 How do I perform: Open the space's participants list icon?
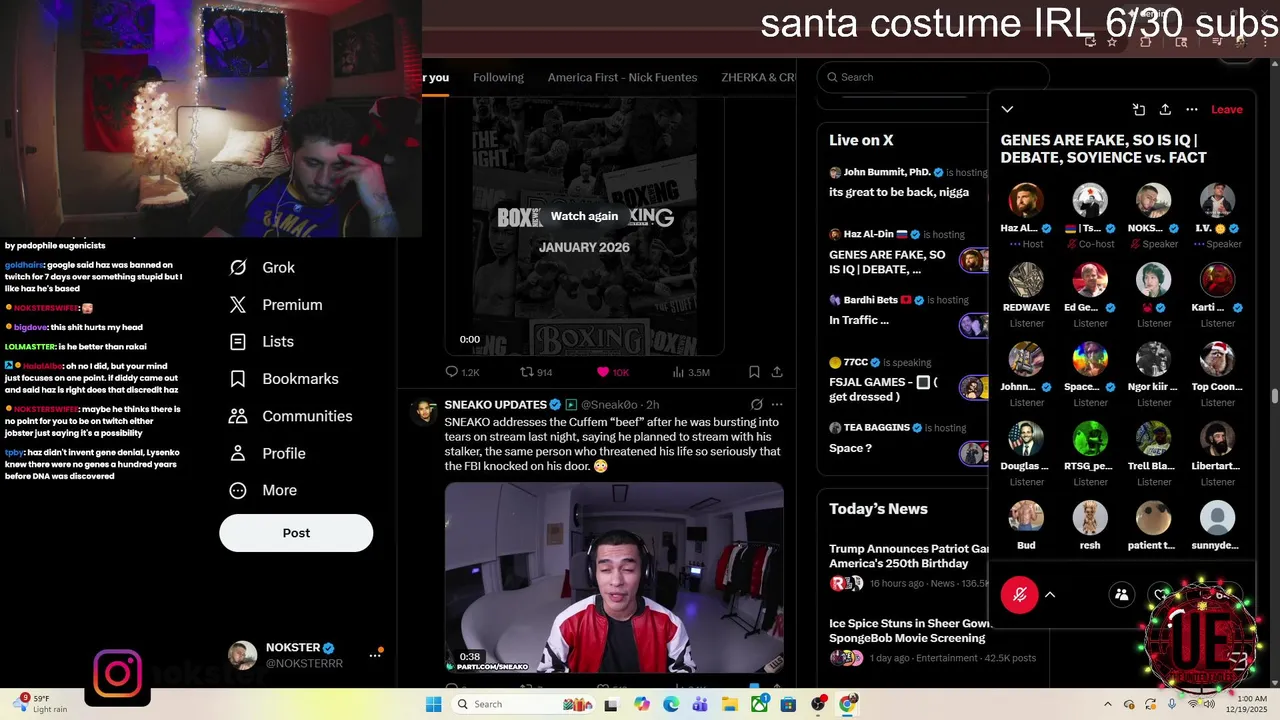pyautogui.click(x=1121, y=595)
